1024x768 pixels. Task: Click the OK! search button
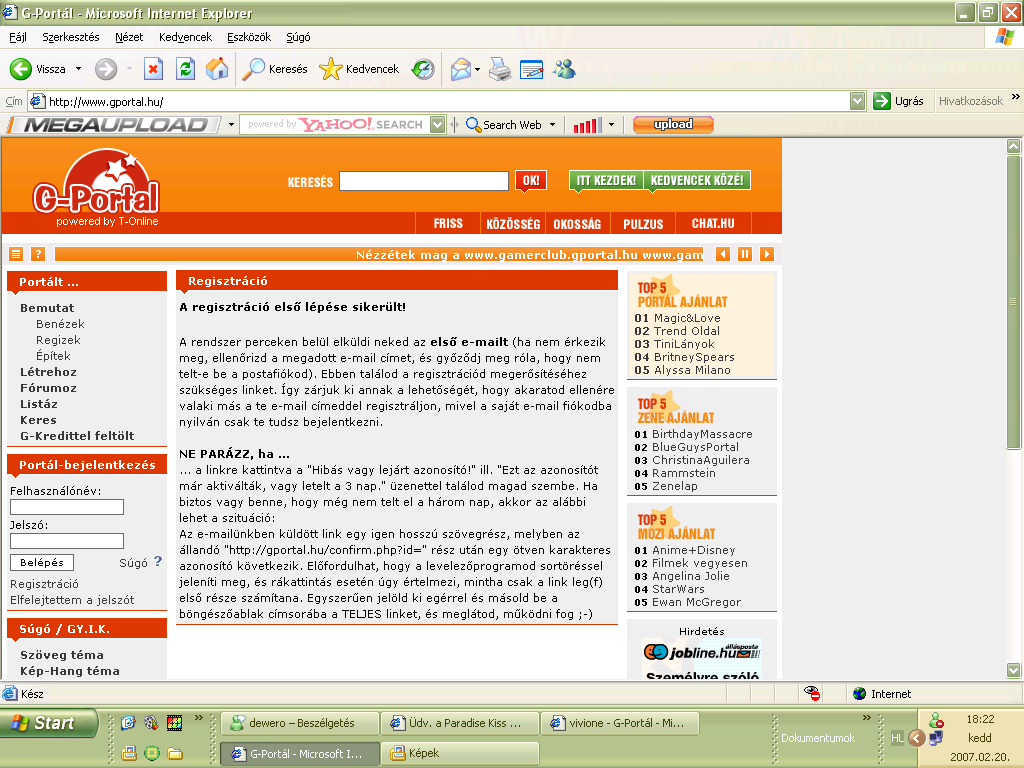tap(531, 180)
